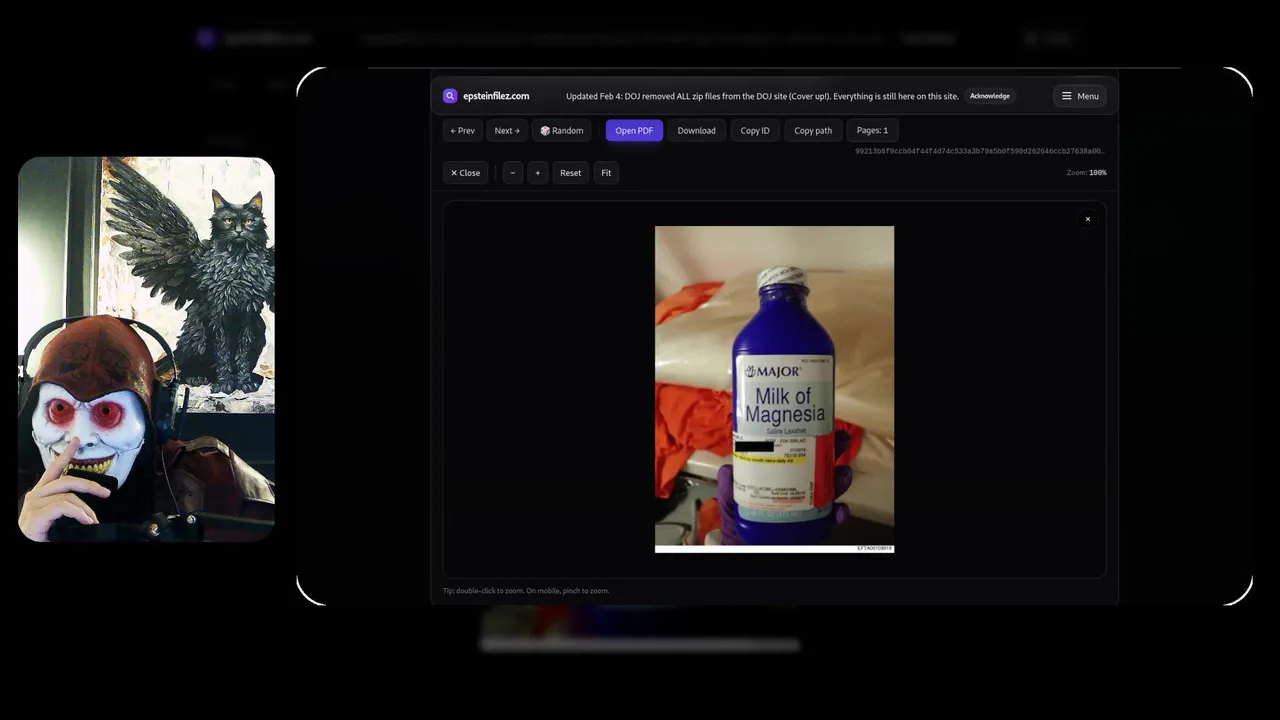1280x720 pixels.
Task: Close the viewer with × Close
Action: coord(465,173)
